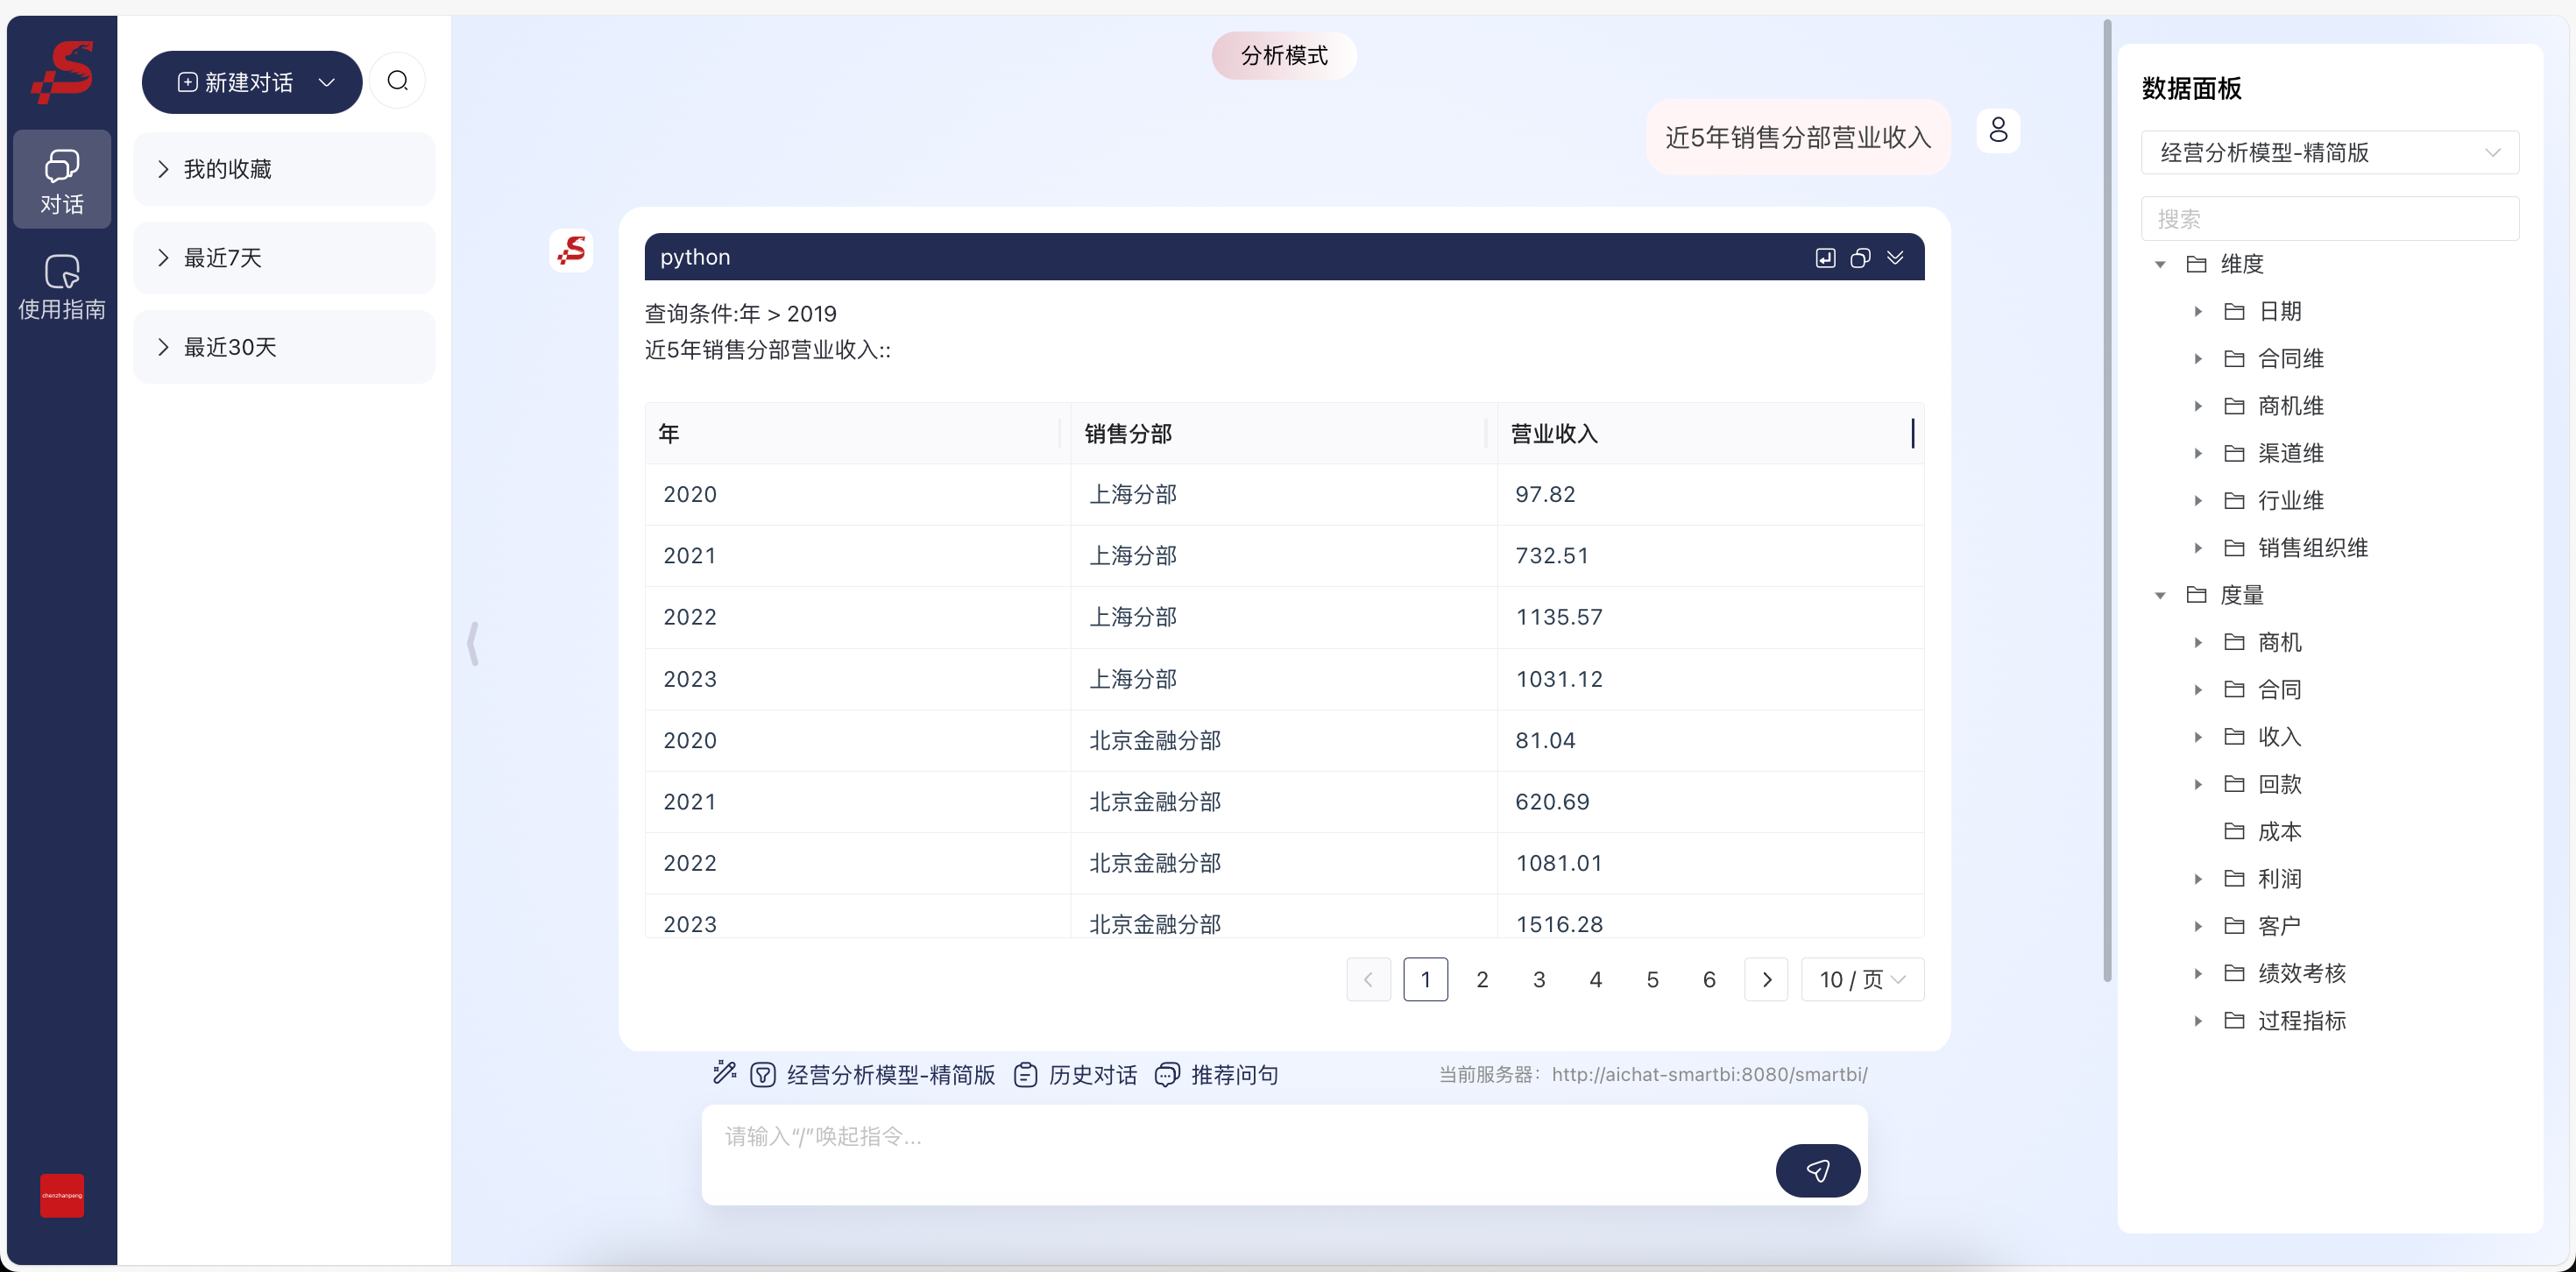Screen dimensions: 2576x1272
Task: Click the 搜索 search field in data panel
Action: pyautogui.click(x=2329, y=218)
